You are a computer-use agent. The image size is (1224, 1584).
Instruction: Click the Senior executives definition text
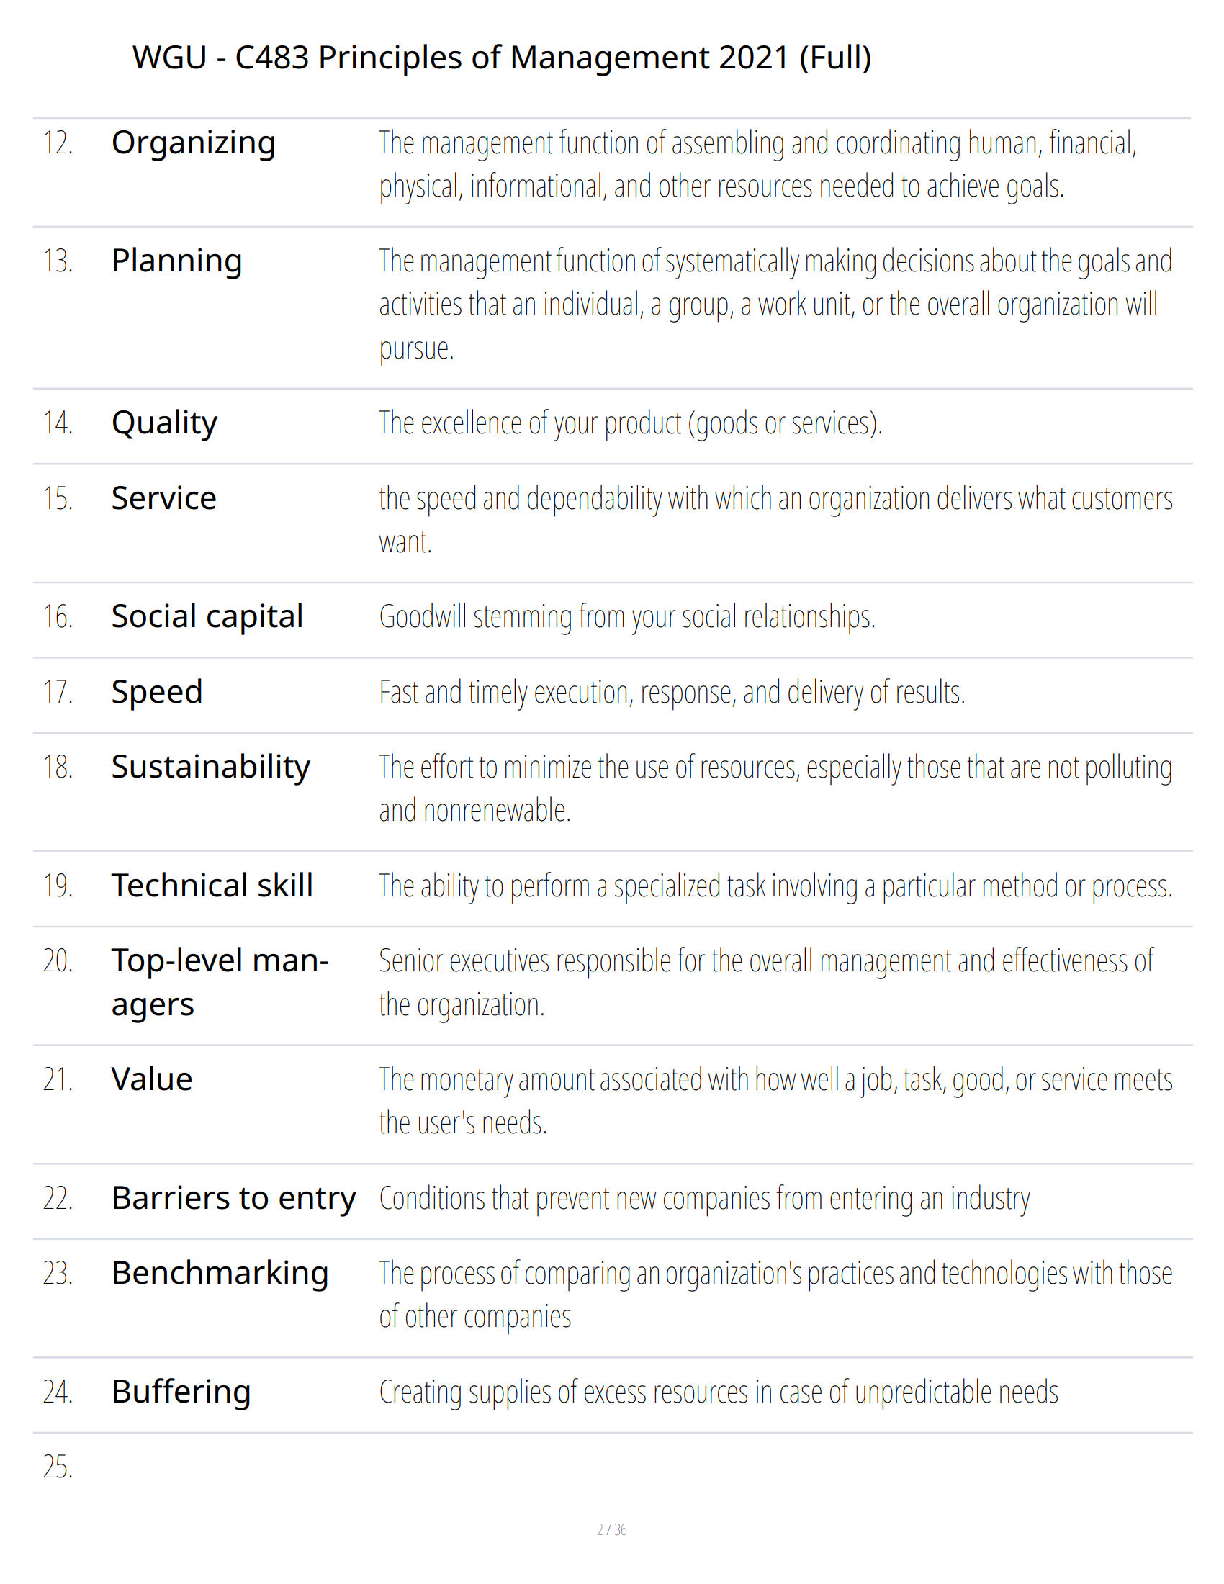[x=766, y=982]
